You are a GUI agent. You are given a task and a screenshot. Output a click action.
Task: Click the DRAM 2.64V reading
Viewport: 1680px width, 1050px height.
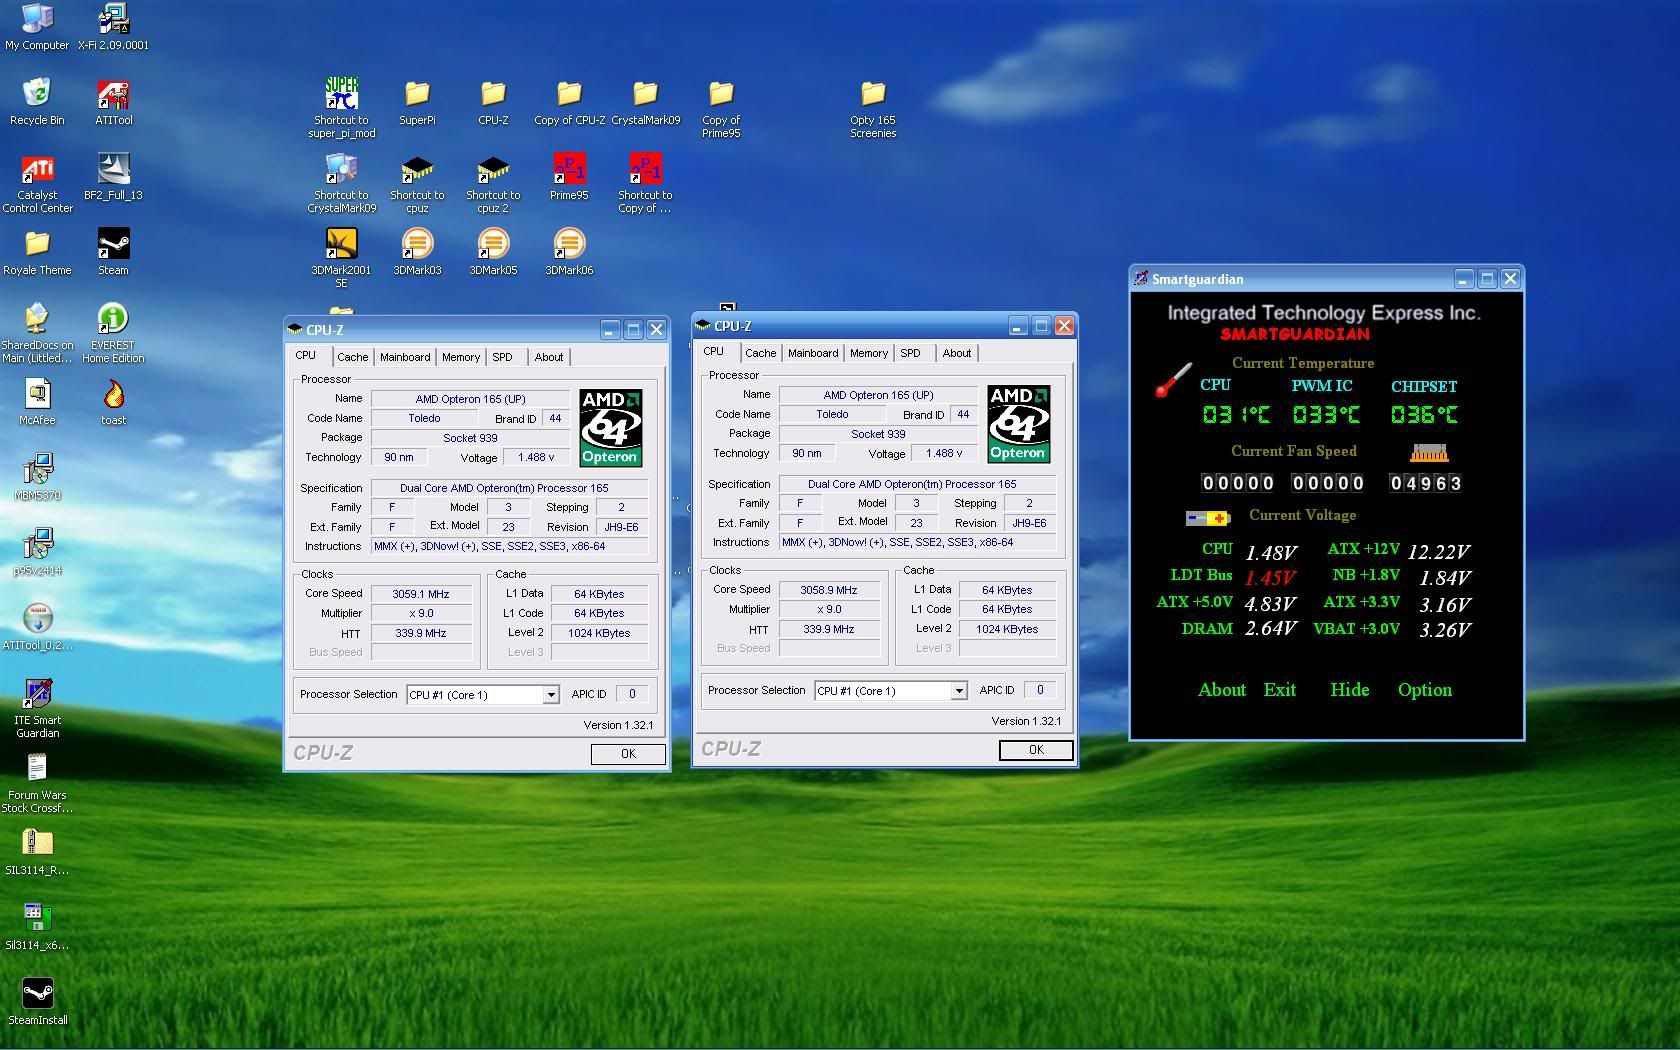(1270, 629)
